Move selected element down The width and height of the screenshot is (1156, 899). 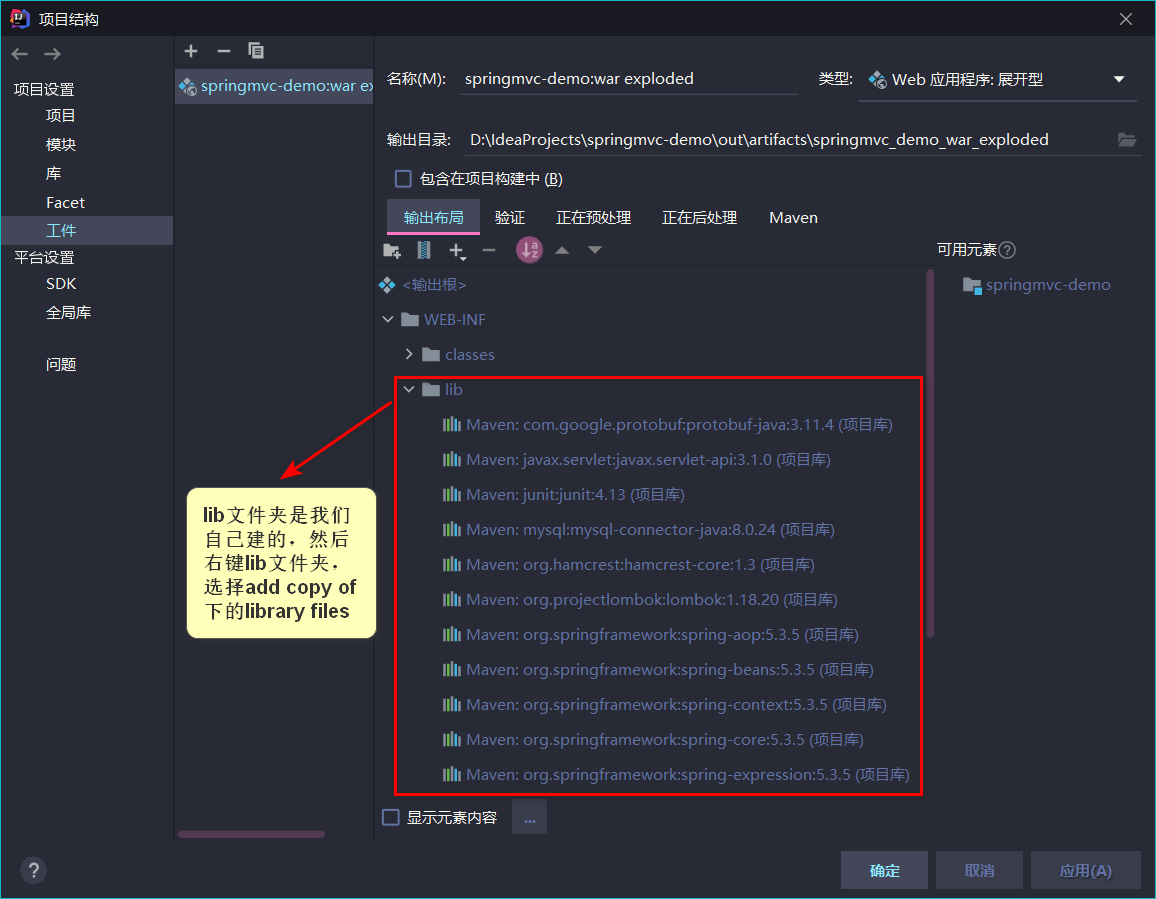[x=594, y=251]
